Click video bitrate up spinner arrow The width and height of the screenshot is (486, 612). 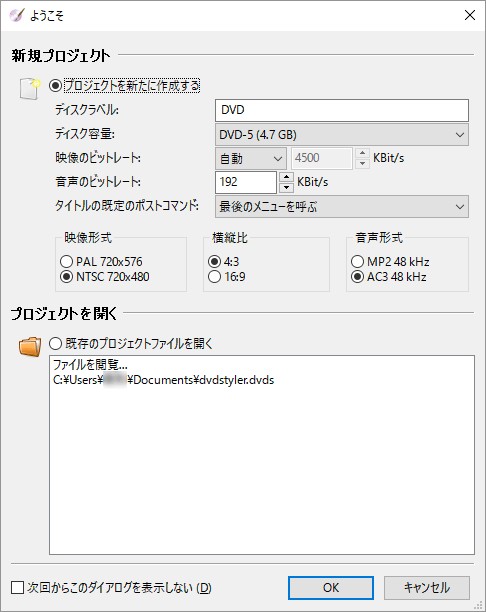pos(362,153)
